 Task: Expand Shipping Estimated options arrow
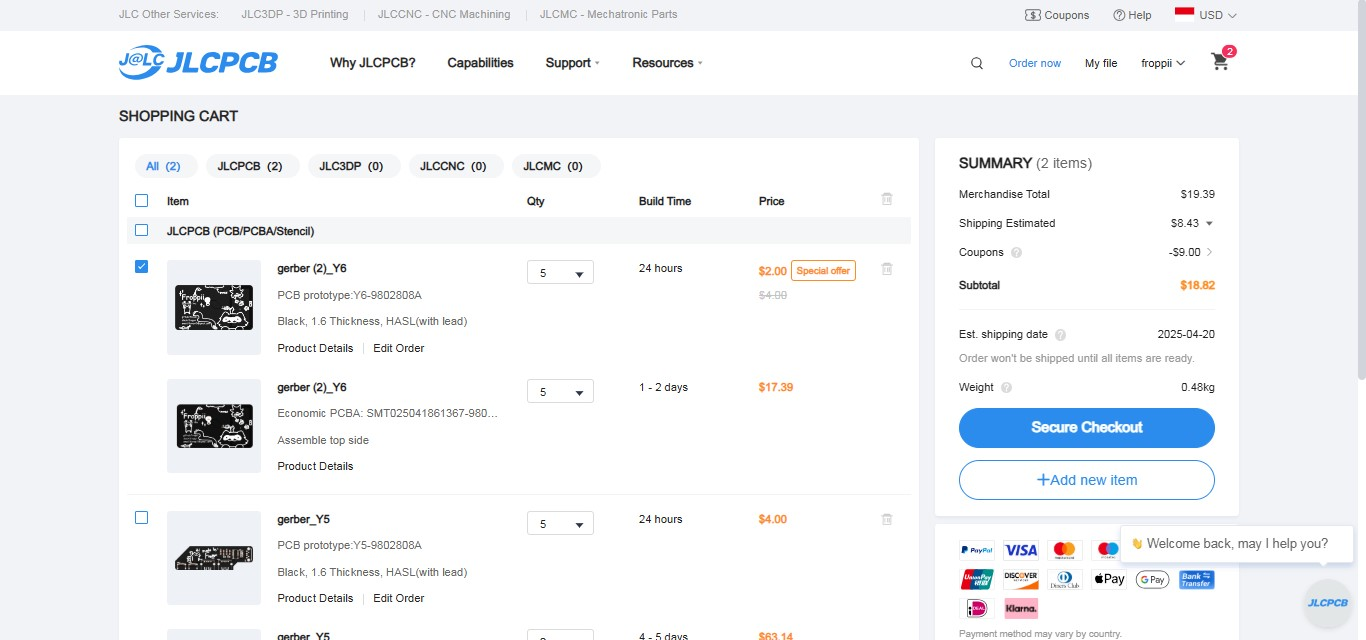[x=1209, y=223]
